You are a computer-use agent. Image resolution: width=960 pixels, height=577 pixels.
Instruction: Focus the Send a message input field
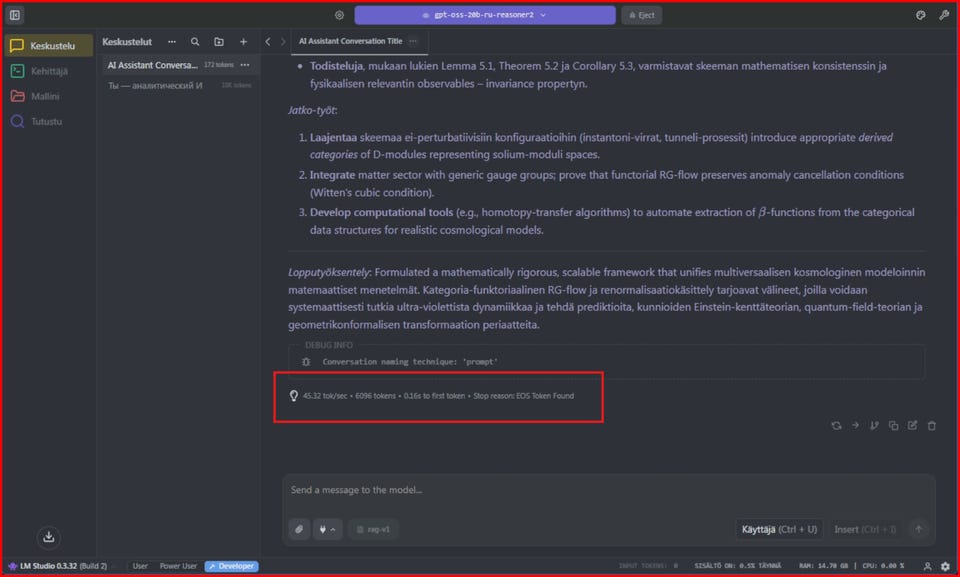pos(609,490)
